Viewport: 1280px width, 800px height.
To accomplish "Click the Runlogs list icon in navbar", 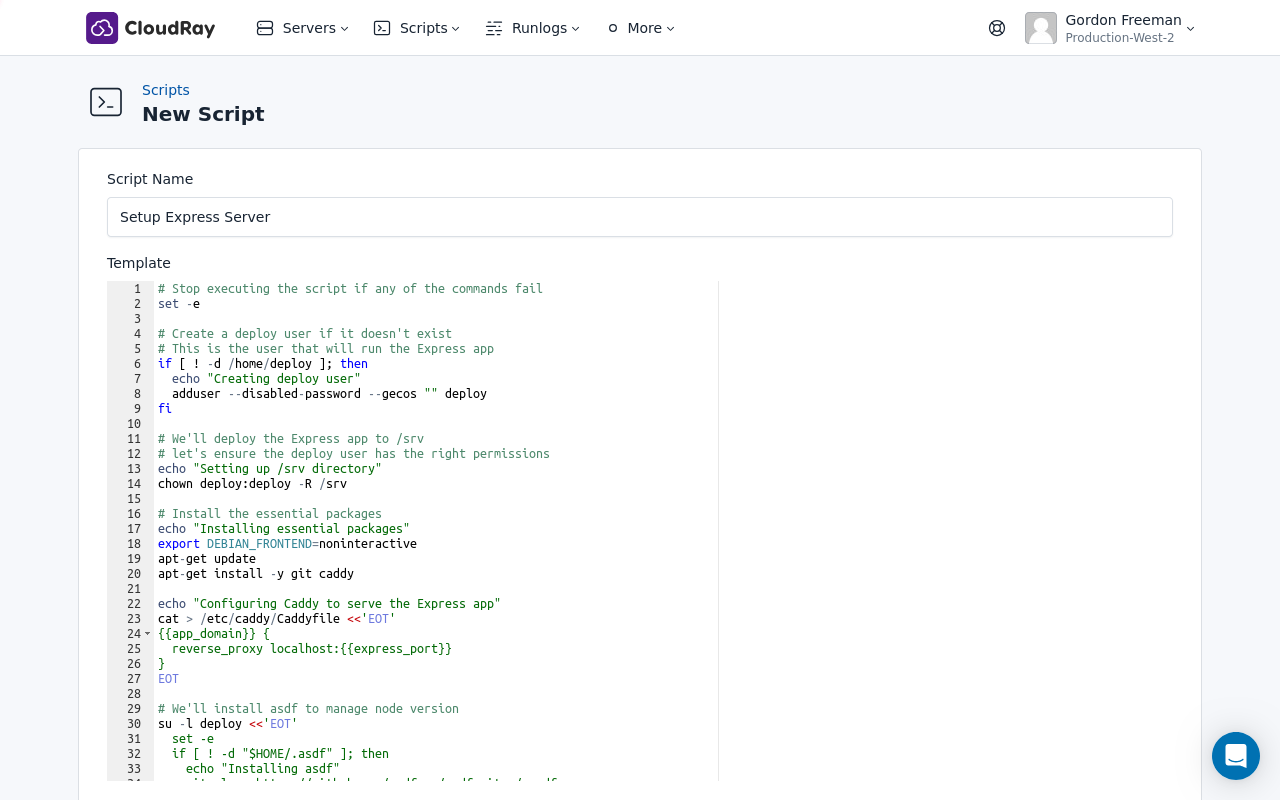I will pos(494,28).
